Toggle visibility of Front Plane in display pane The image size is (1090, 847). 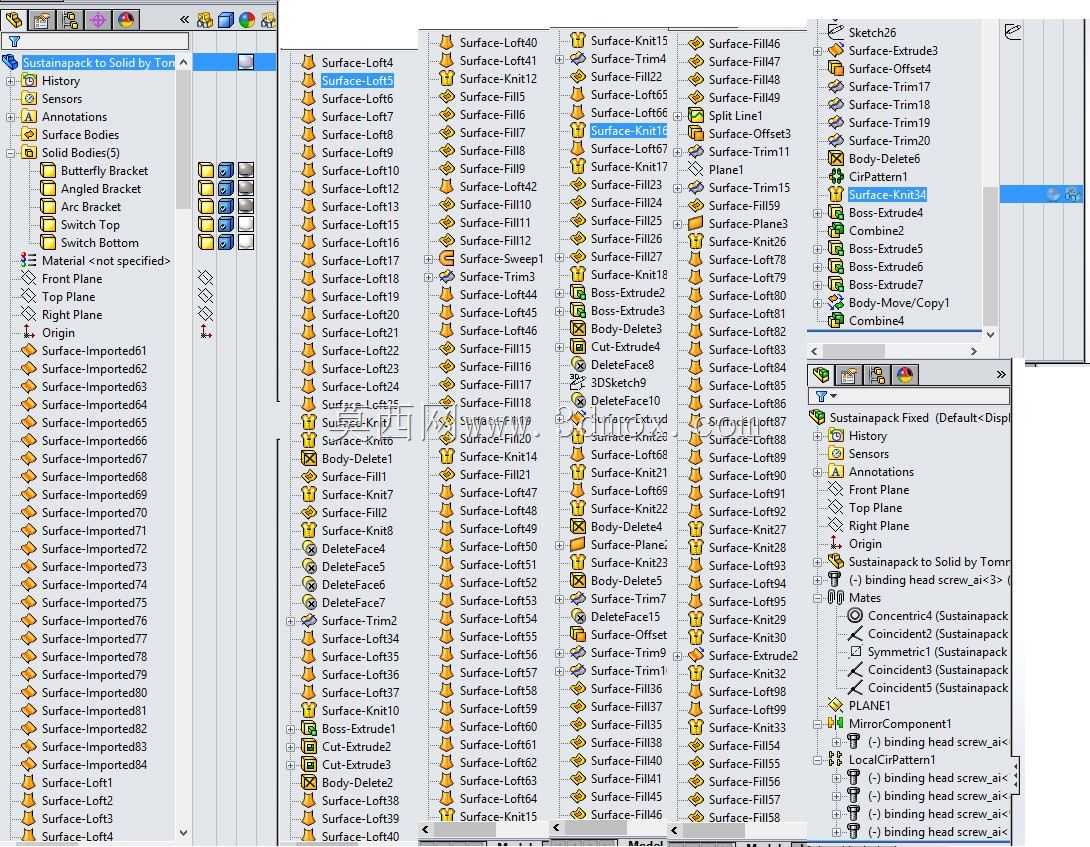tap(205, 278)
